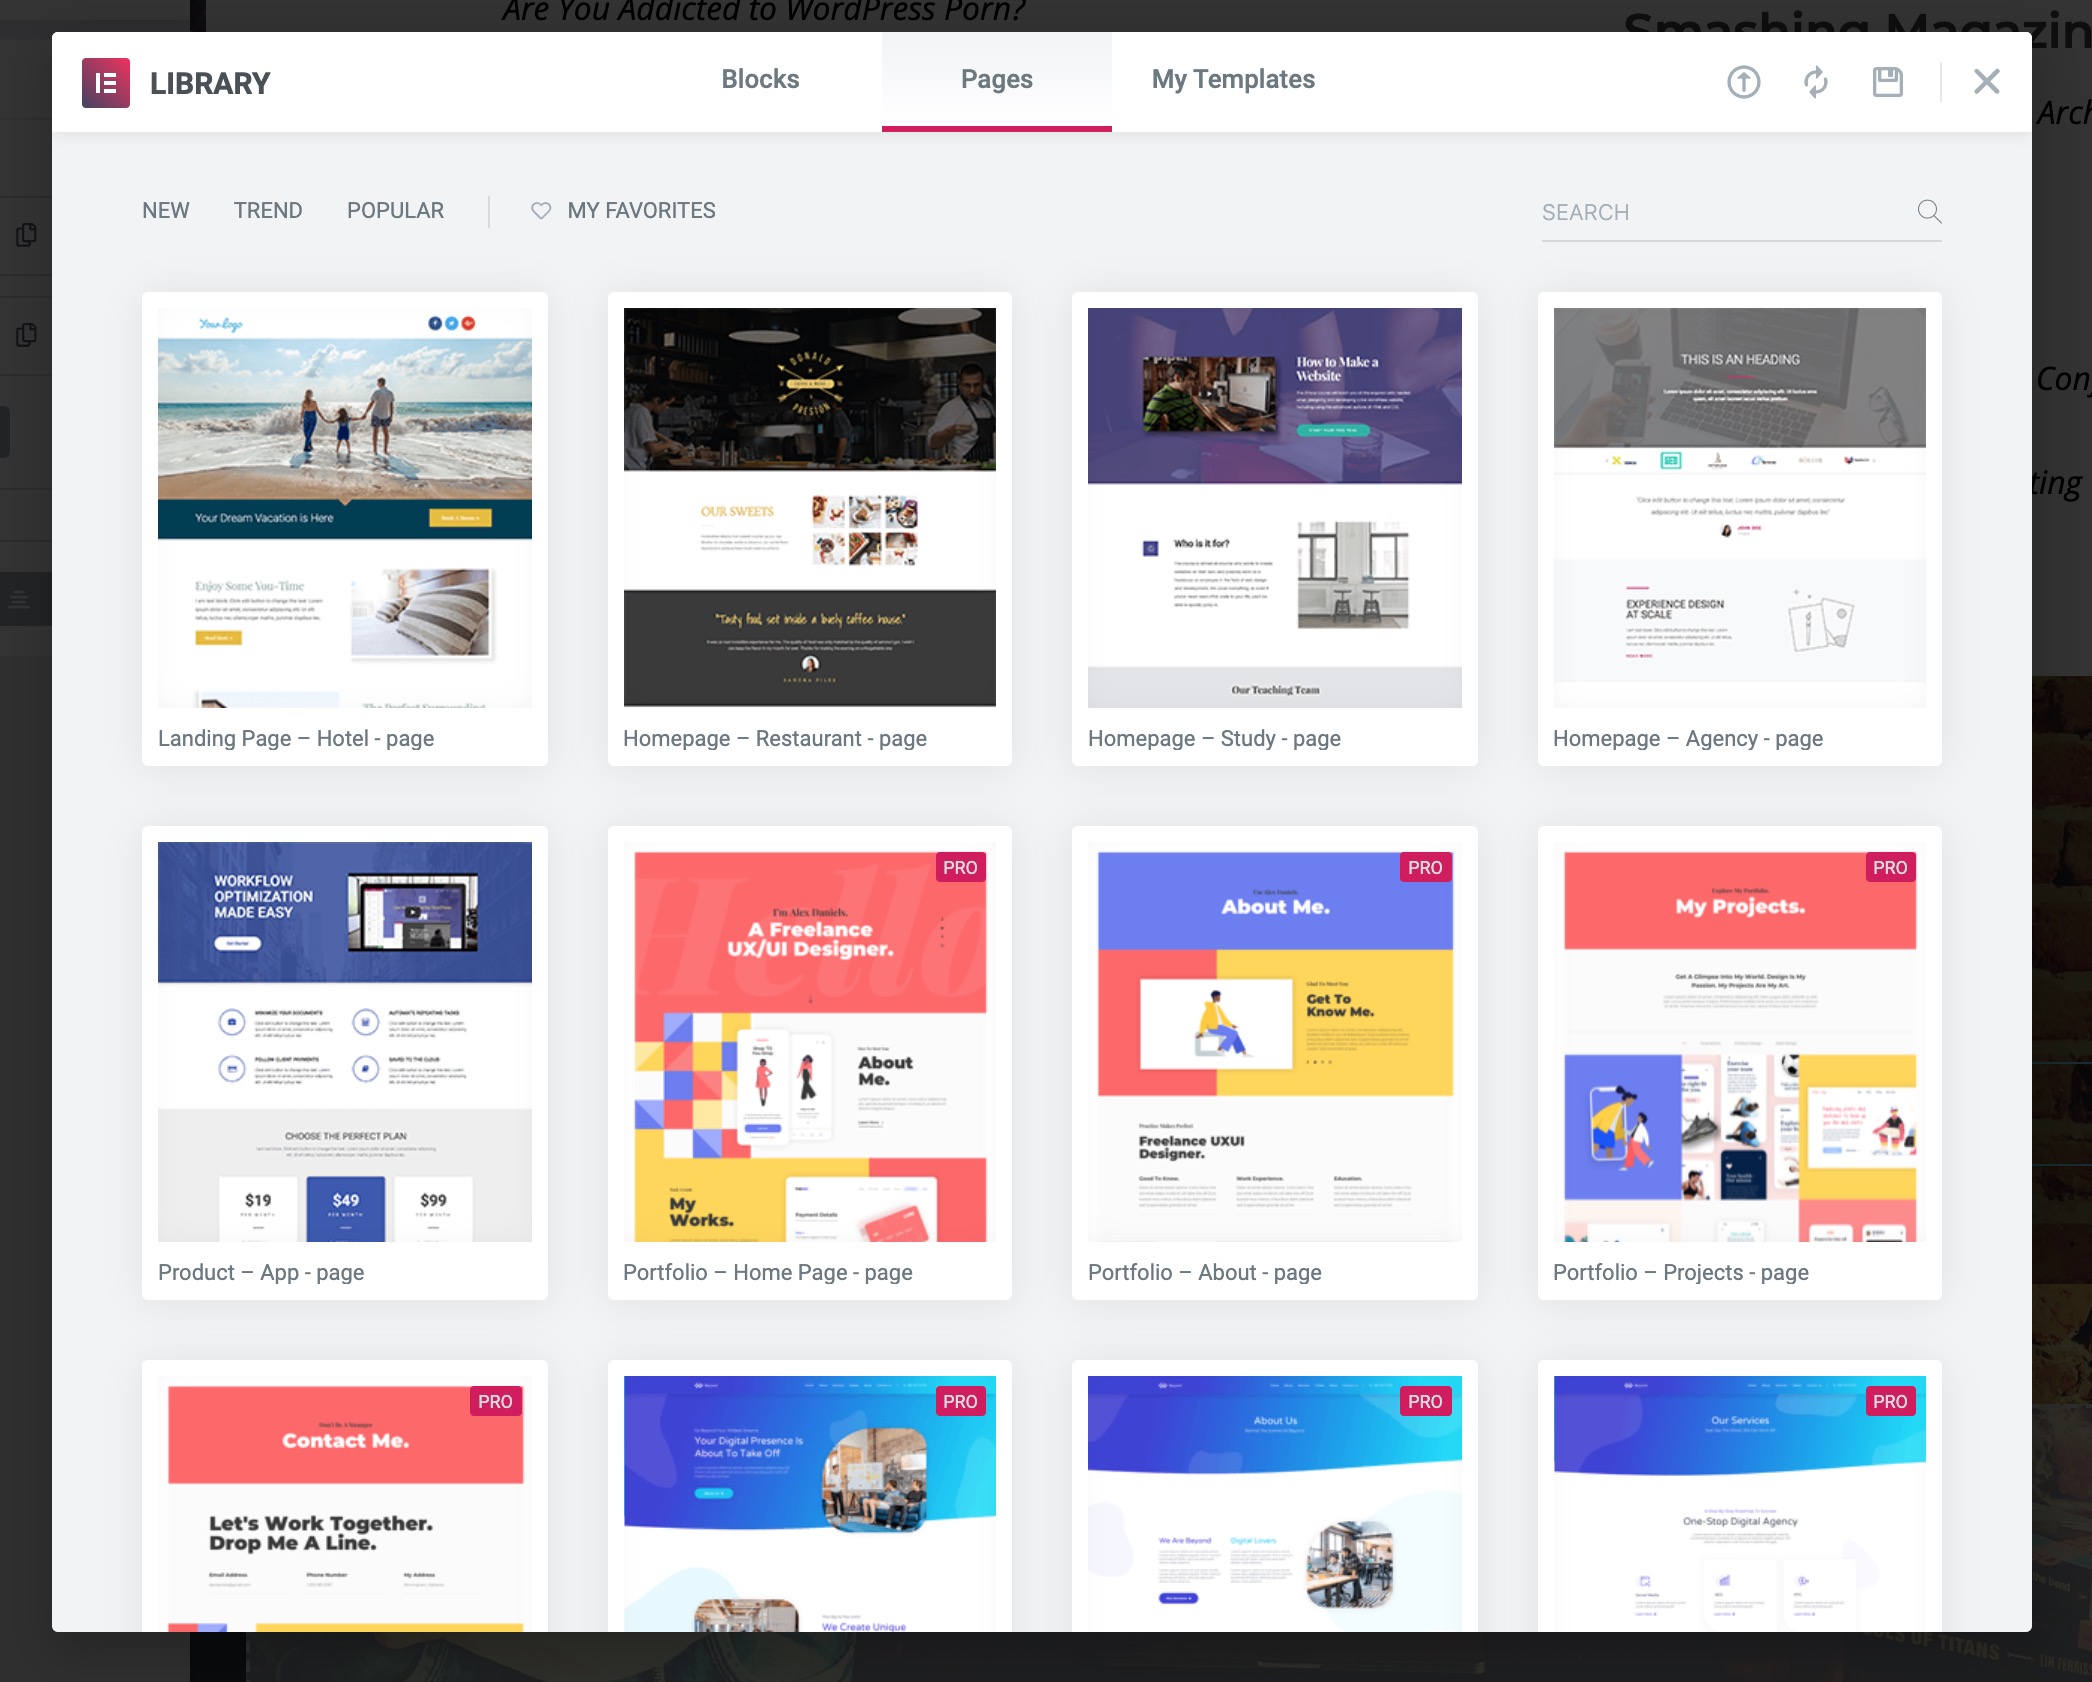Click the Elementor Library save icon
The height and width of the screenshot is (1682, 2092).
(1886, 81)
